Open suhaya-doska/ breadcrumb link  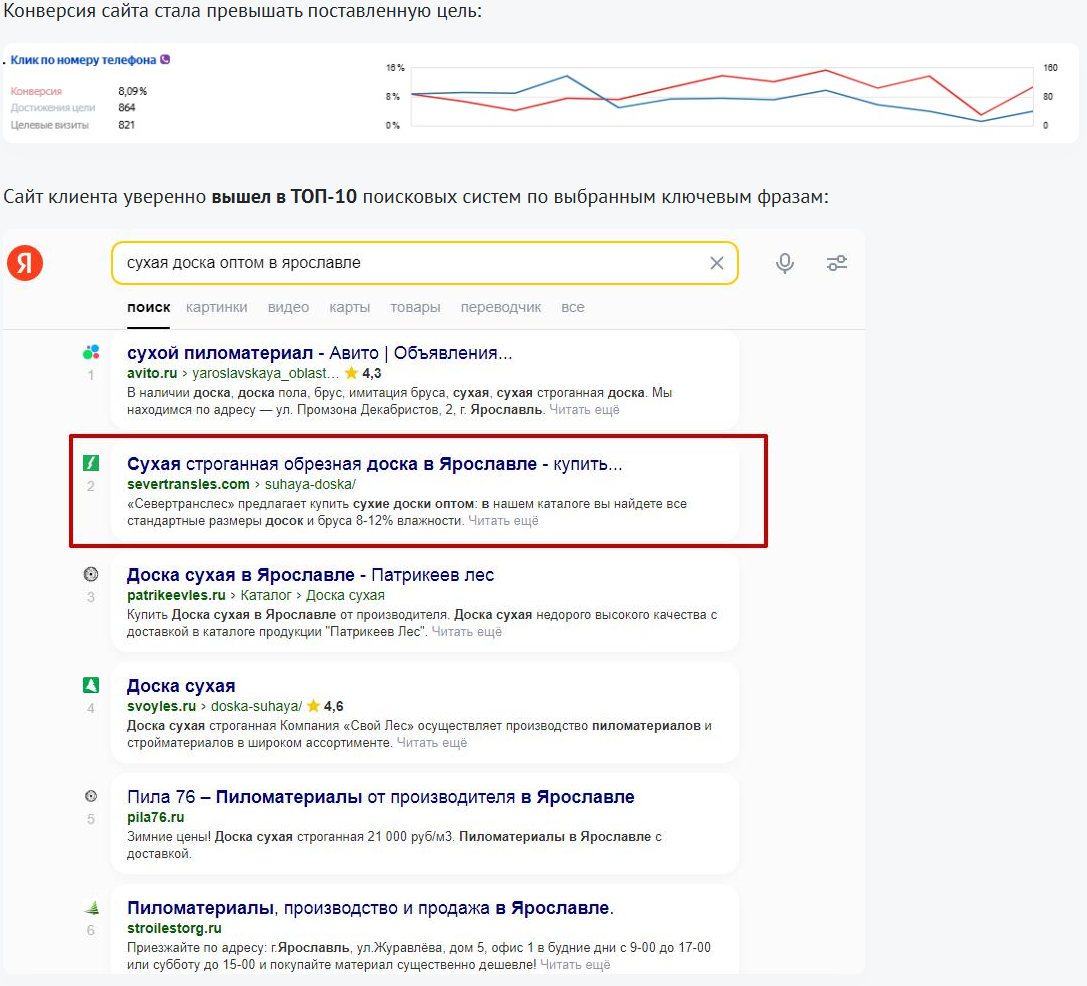(x=310, y=484)
